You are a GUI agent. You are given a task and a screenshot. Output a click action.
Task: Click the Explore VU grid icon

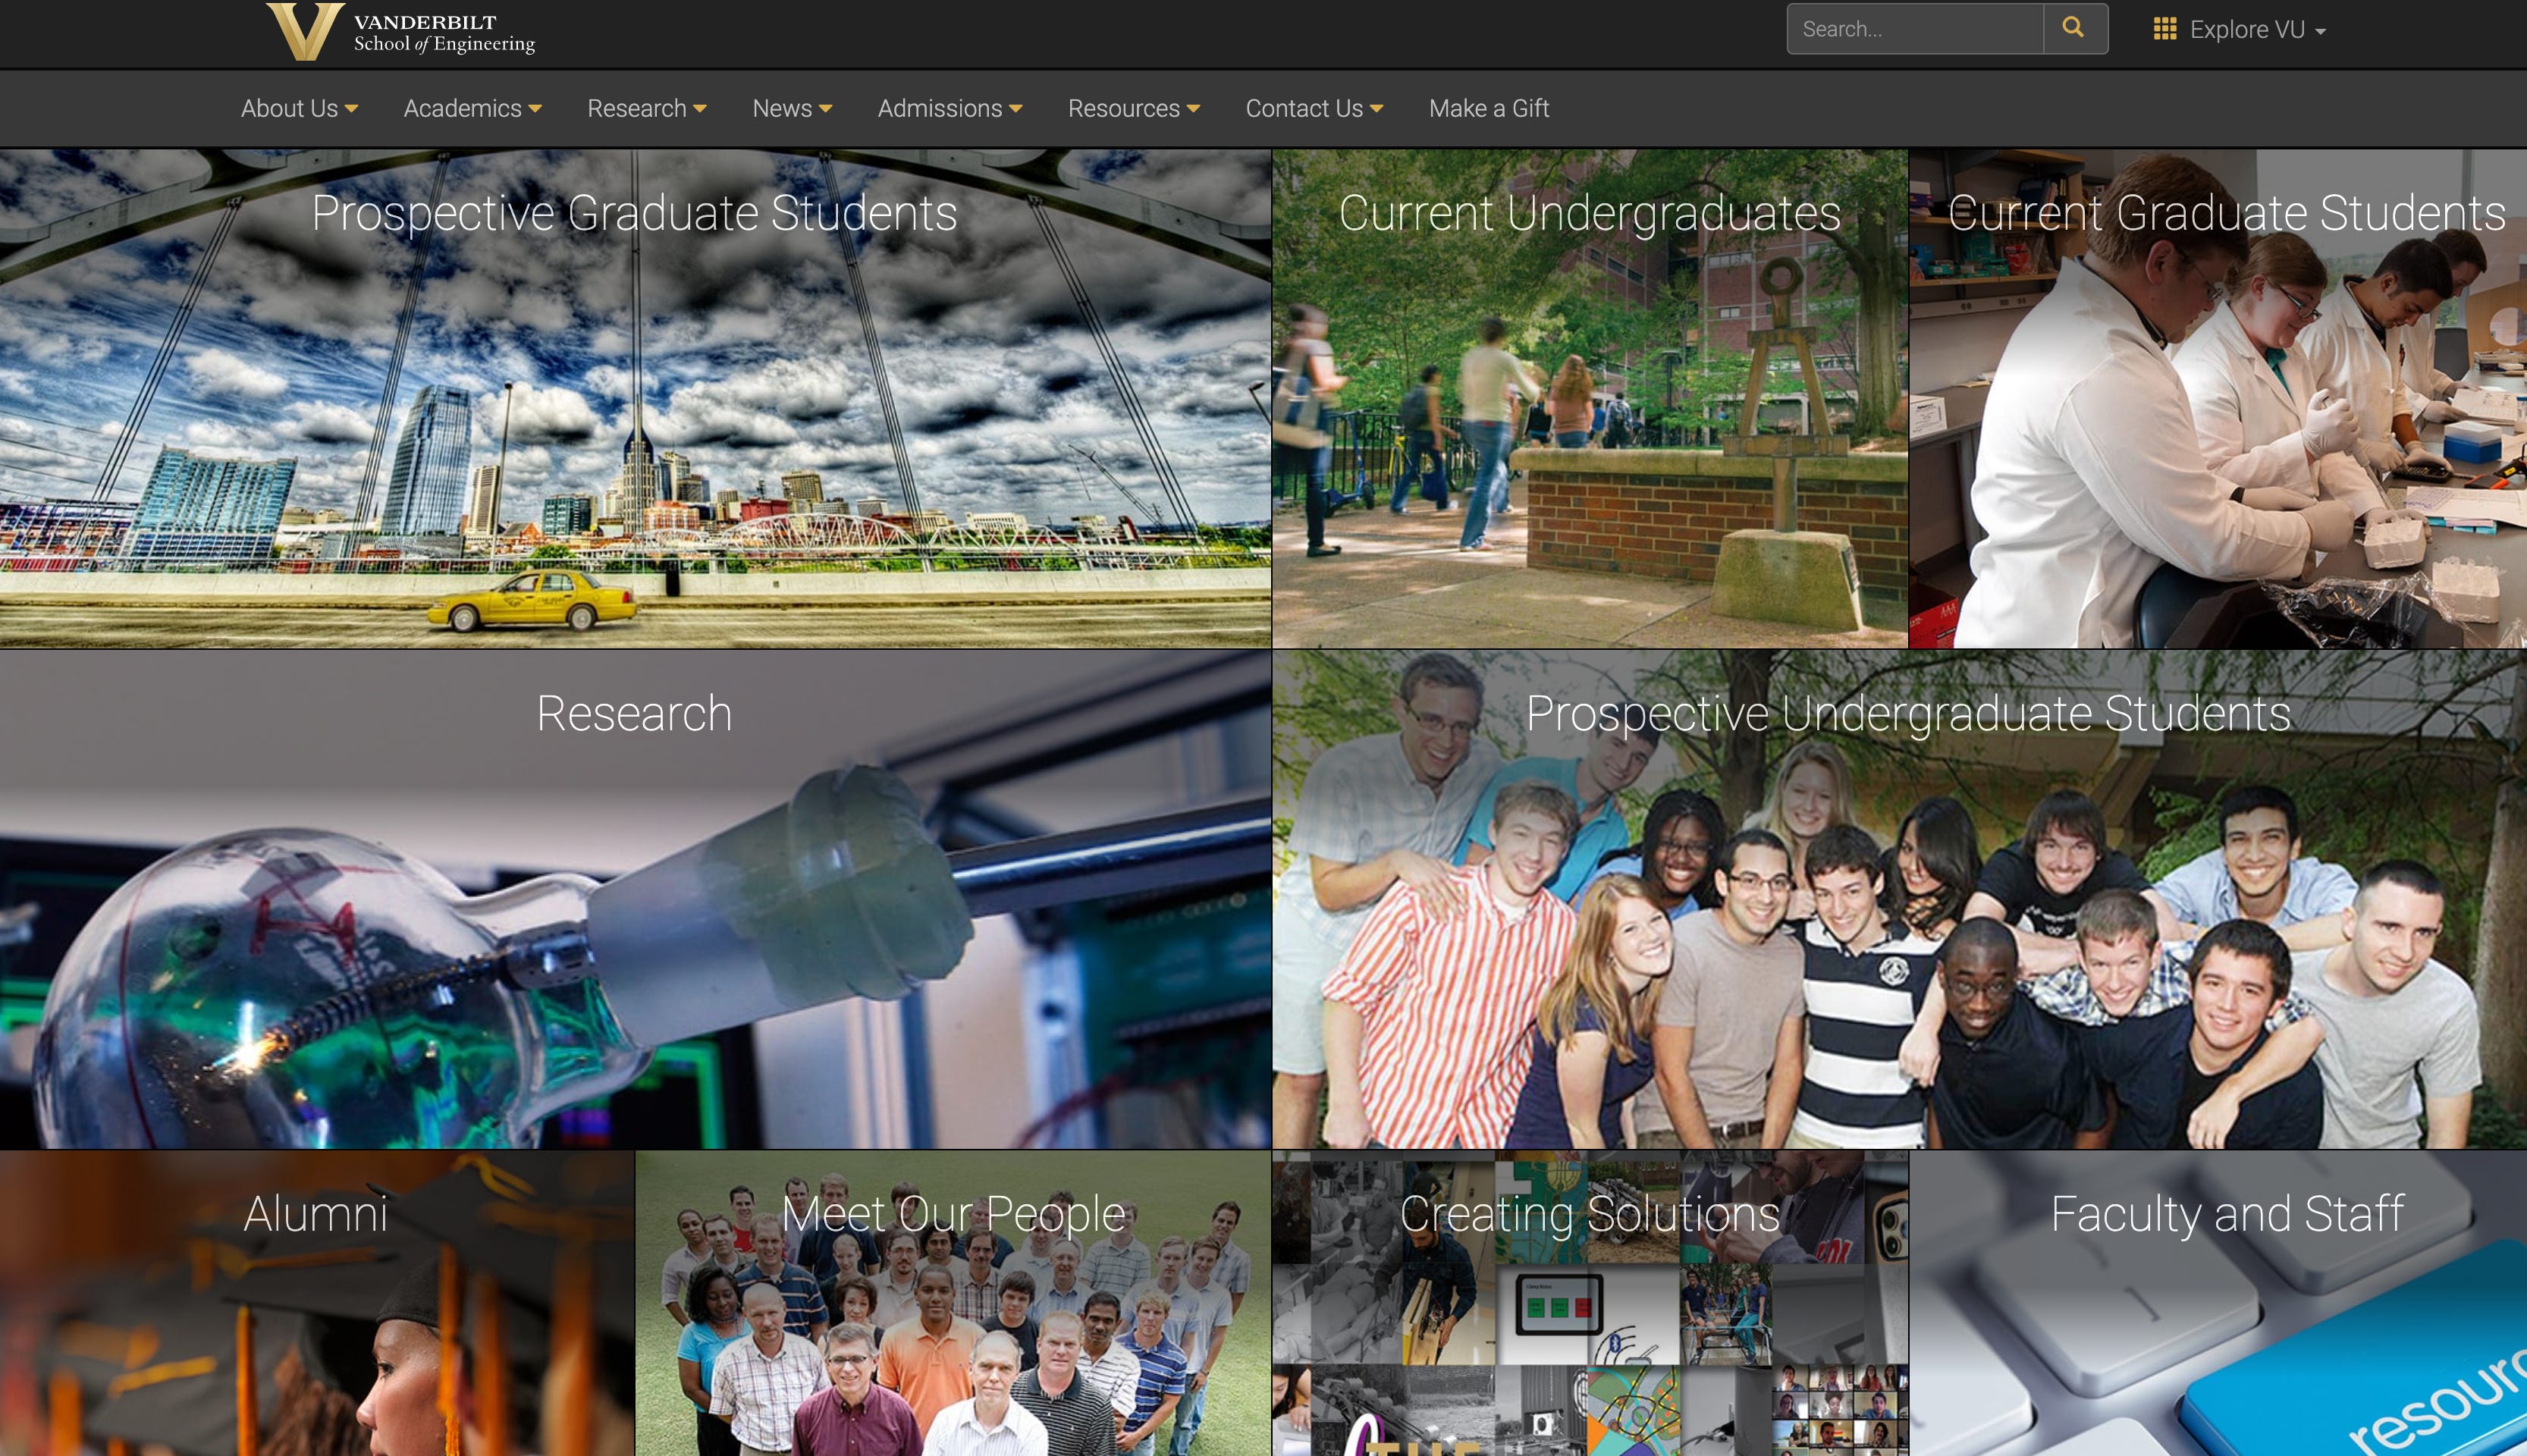click(2164, 29)
